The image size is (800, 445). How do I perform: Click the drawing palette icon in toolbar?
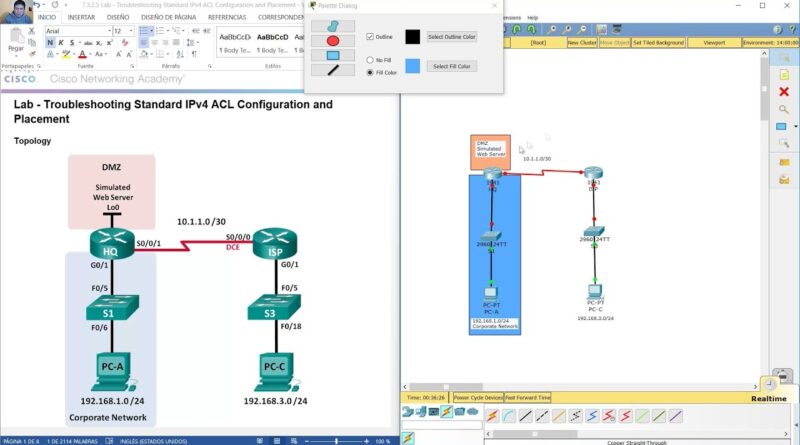pyautogui.click(x=602, y=30)
